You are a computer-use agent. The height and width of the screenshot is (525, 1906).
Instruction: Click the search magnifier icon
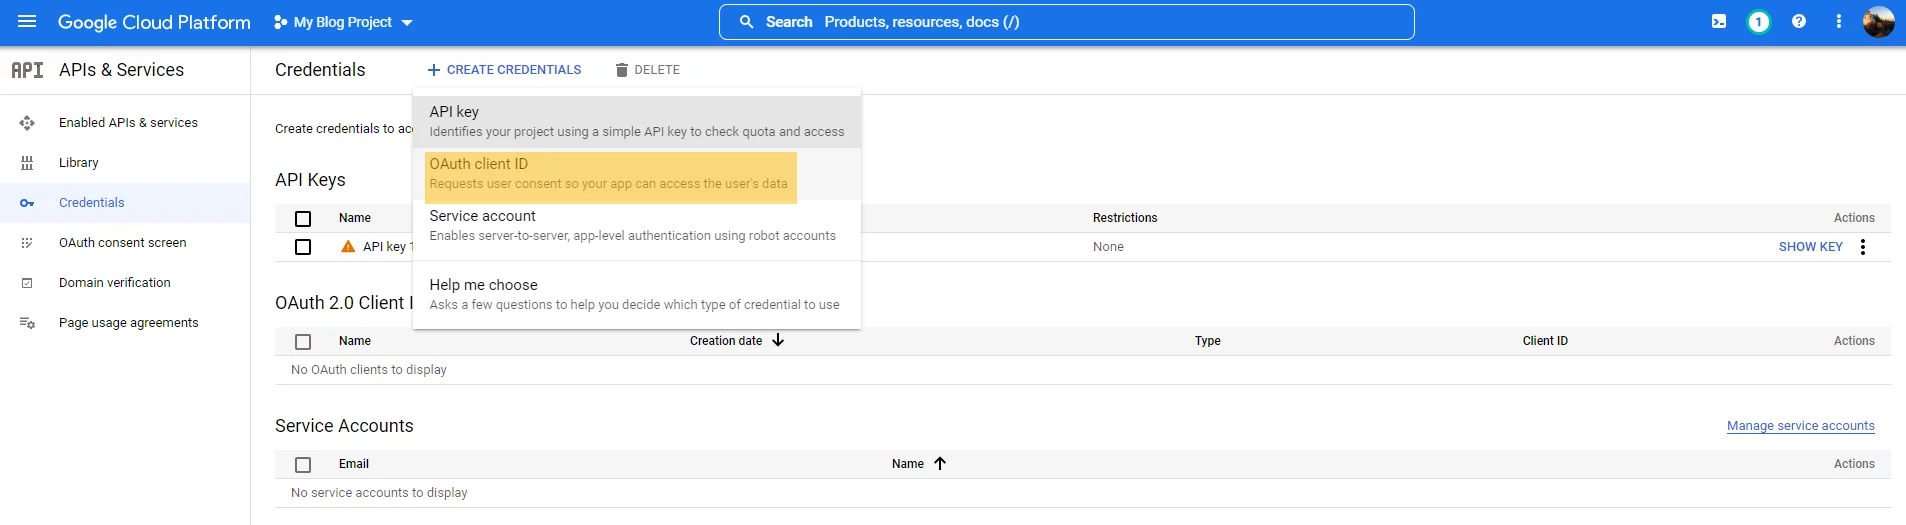tap(746, 22)
